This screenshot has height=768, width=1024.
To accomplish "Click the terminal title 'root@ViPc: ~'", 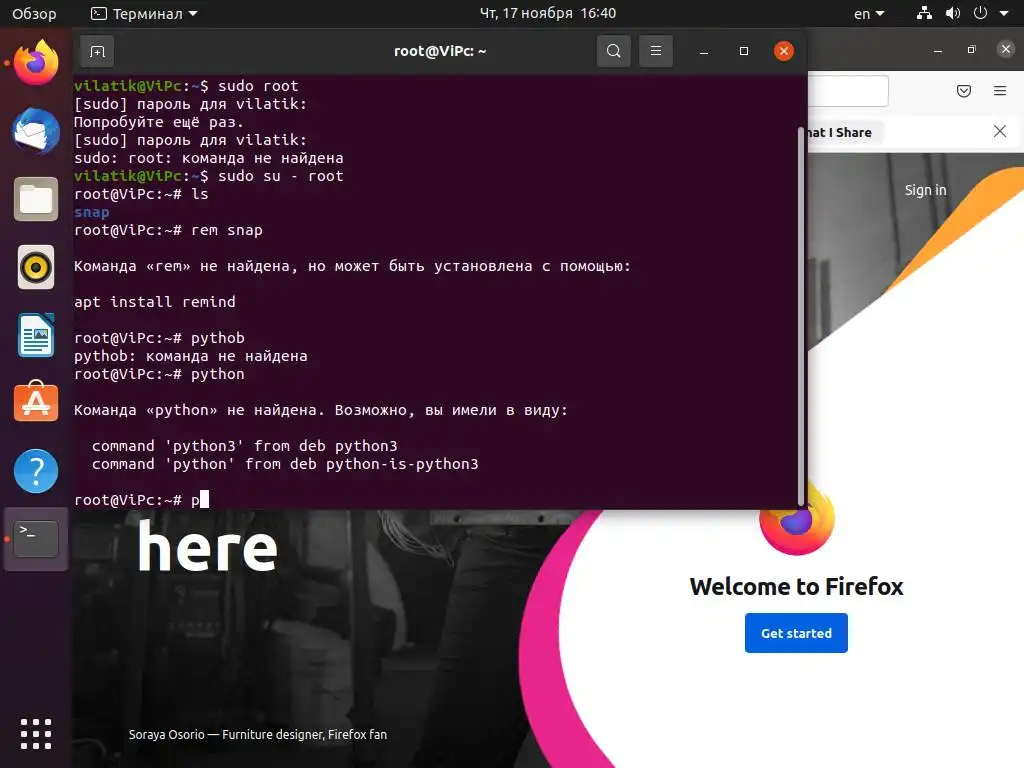I will pos(440,51).
